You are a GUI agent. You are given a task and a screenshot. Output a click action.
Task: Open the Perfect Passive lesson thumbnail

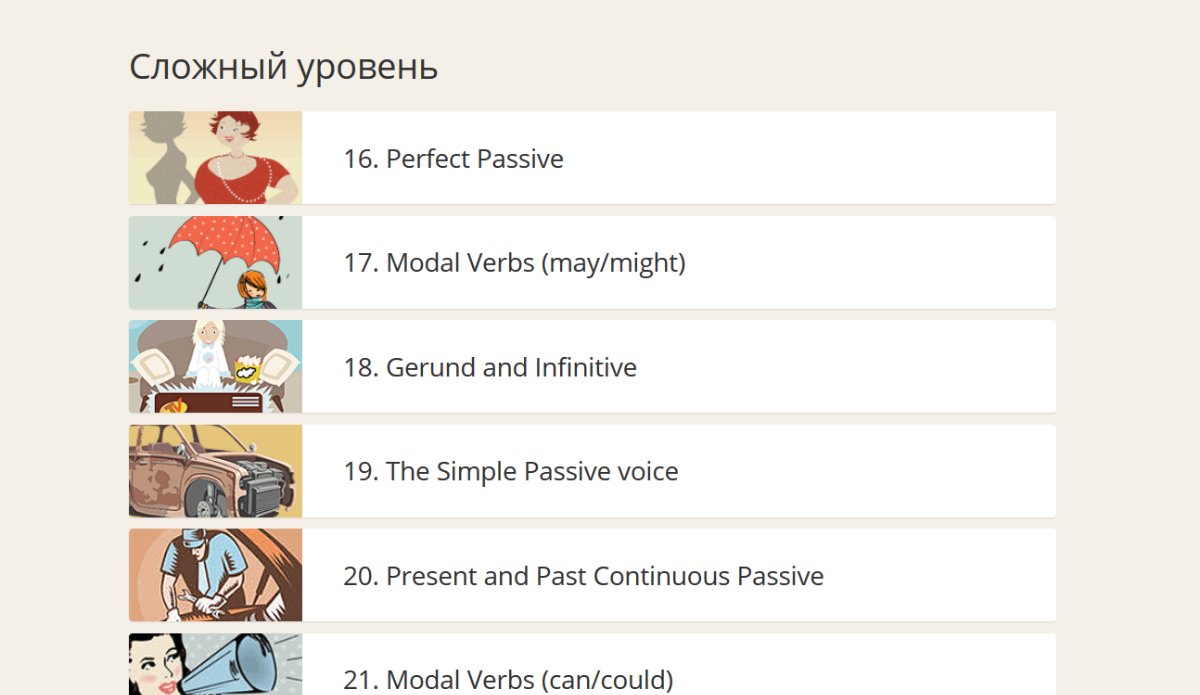215,158
